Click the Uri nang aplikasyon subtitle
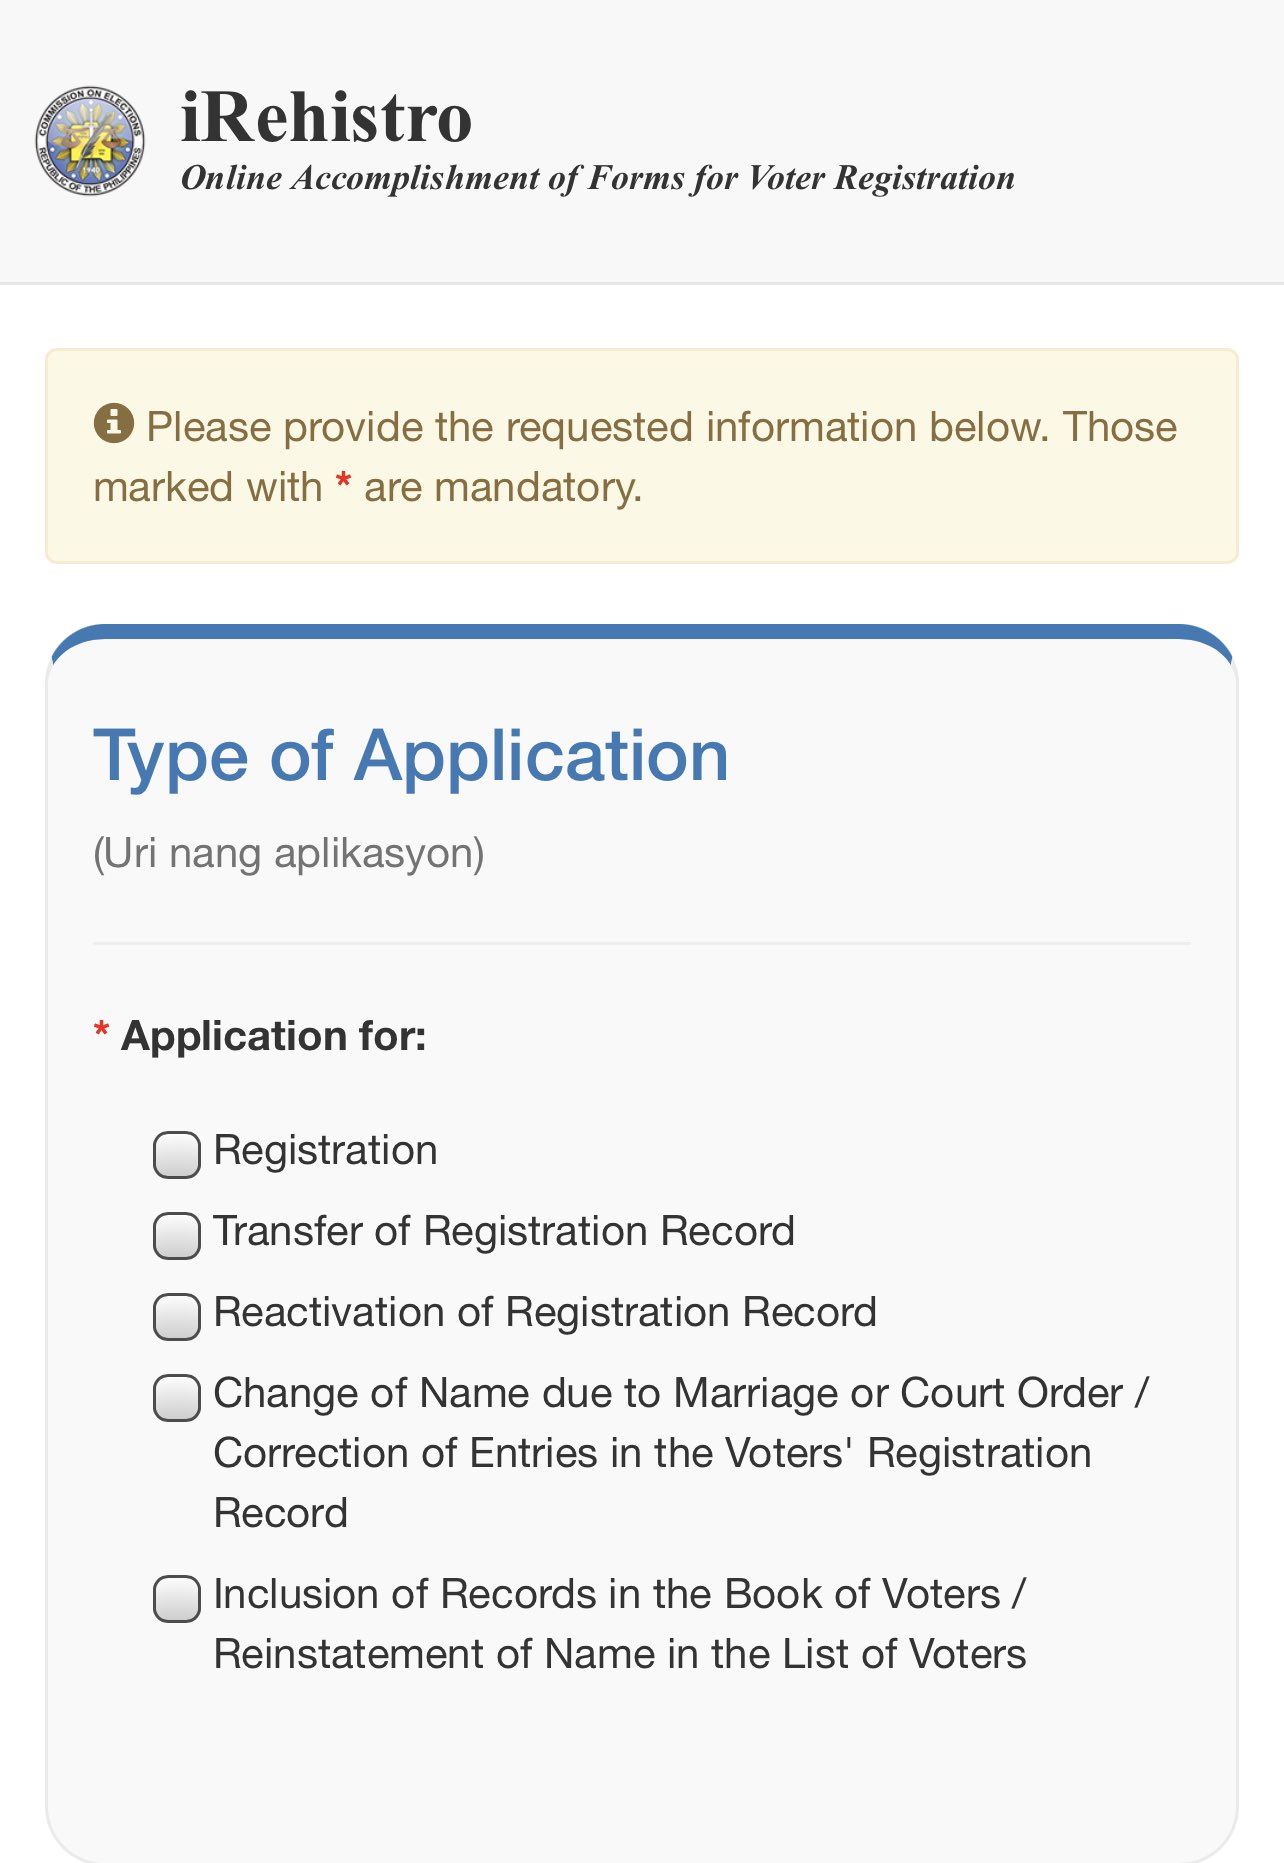1284x1863 pixels. pos(289,854)
